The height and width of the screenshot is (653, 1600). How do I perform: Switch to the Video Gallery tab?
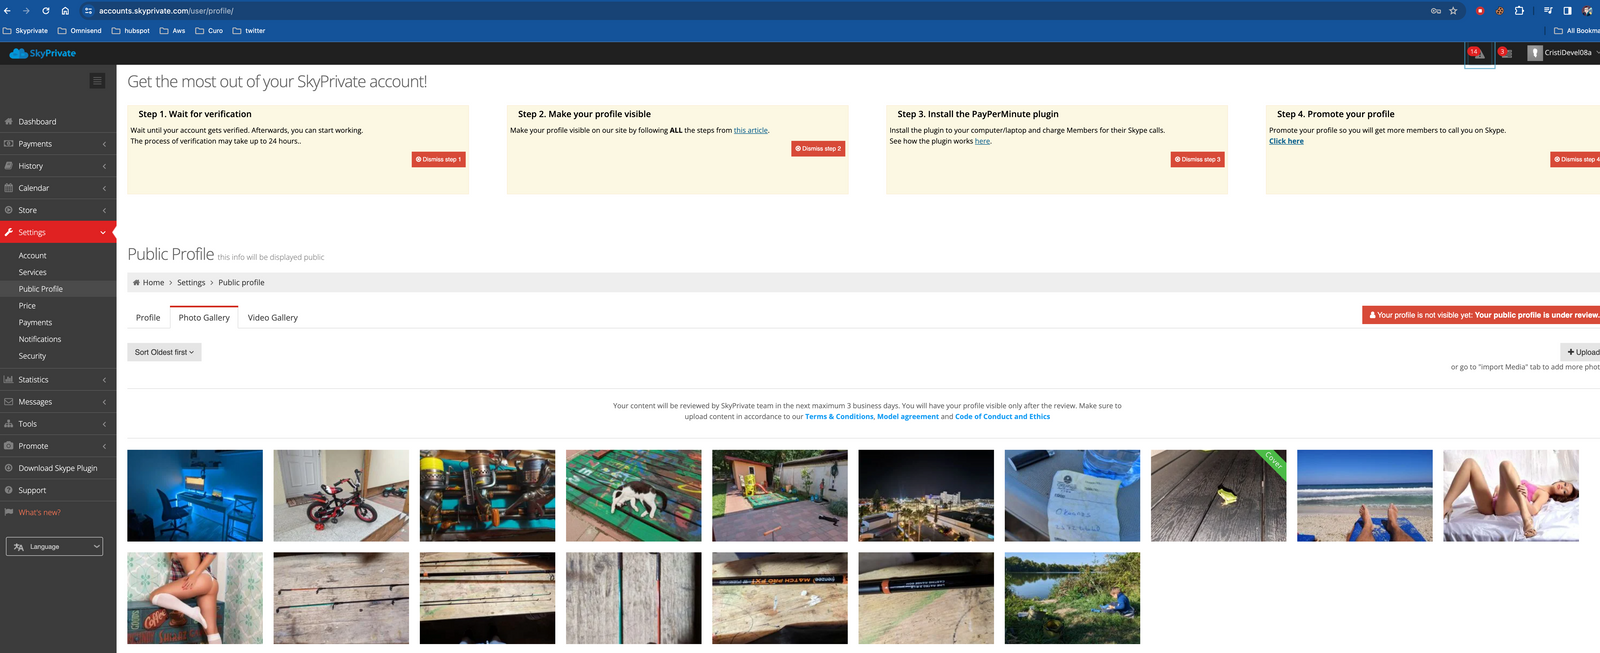tap(273, 318)
